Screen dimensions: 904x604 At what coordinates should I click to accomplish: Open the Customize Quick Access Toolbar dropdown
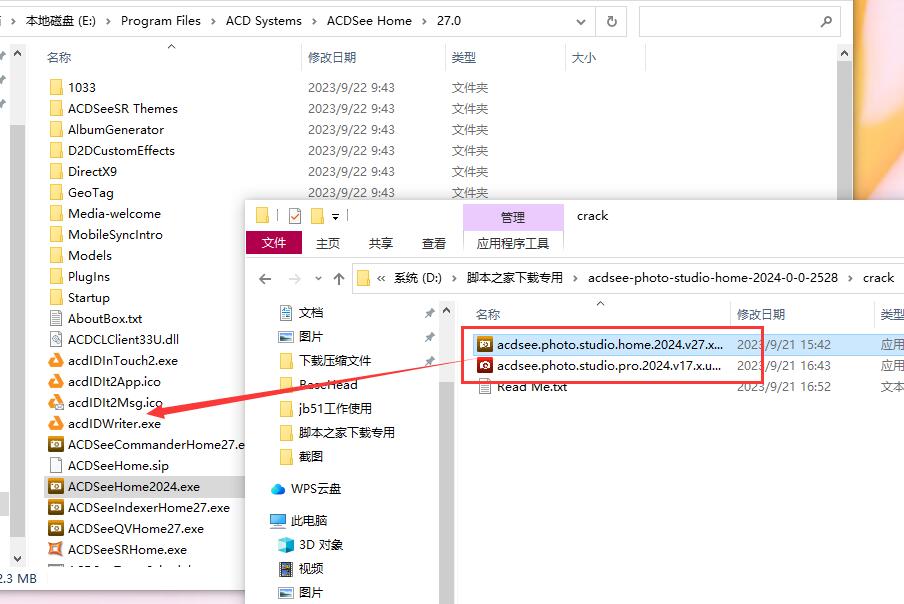[x=336, y=217]
